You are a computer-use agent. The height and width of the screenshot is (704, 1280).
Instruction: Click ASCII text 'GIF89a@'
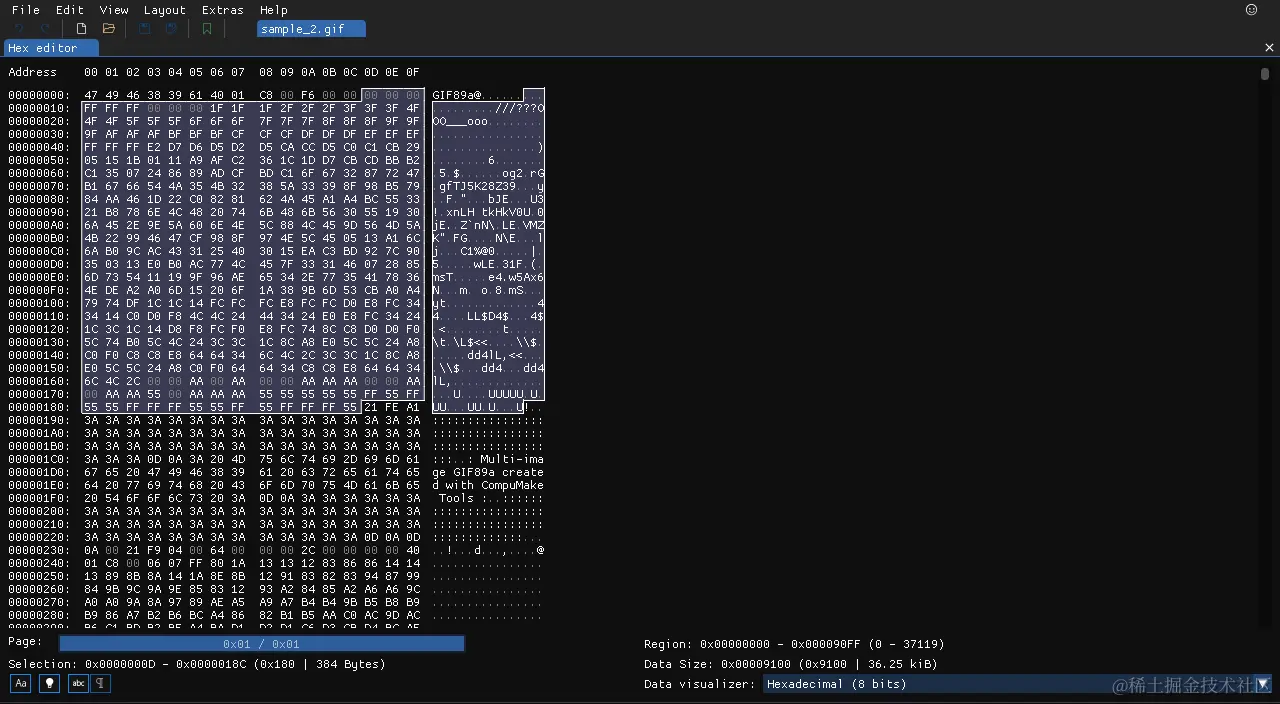457,95
